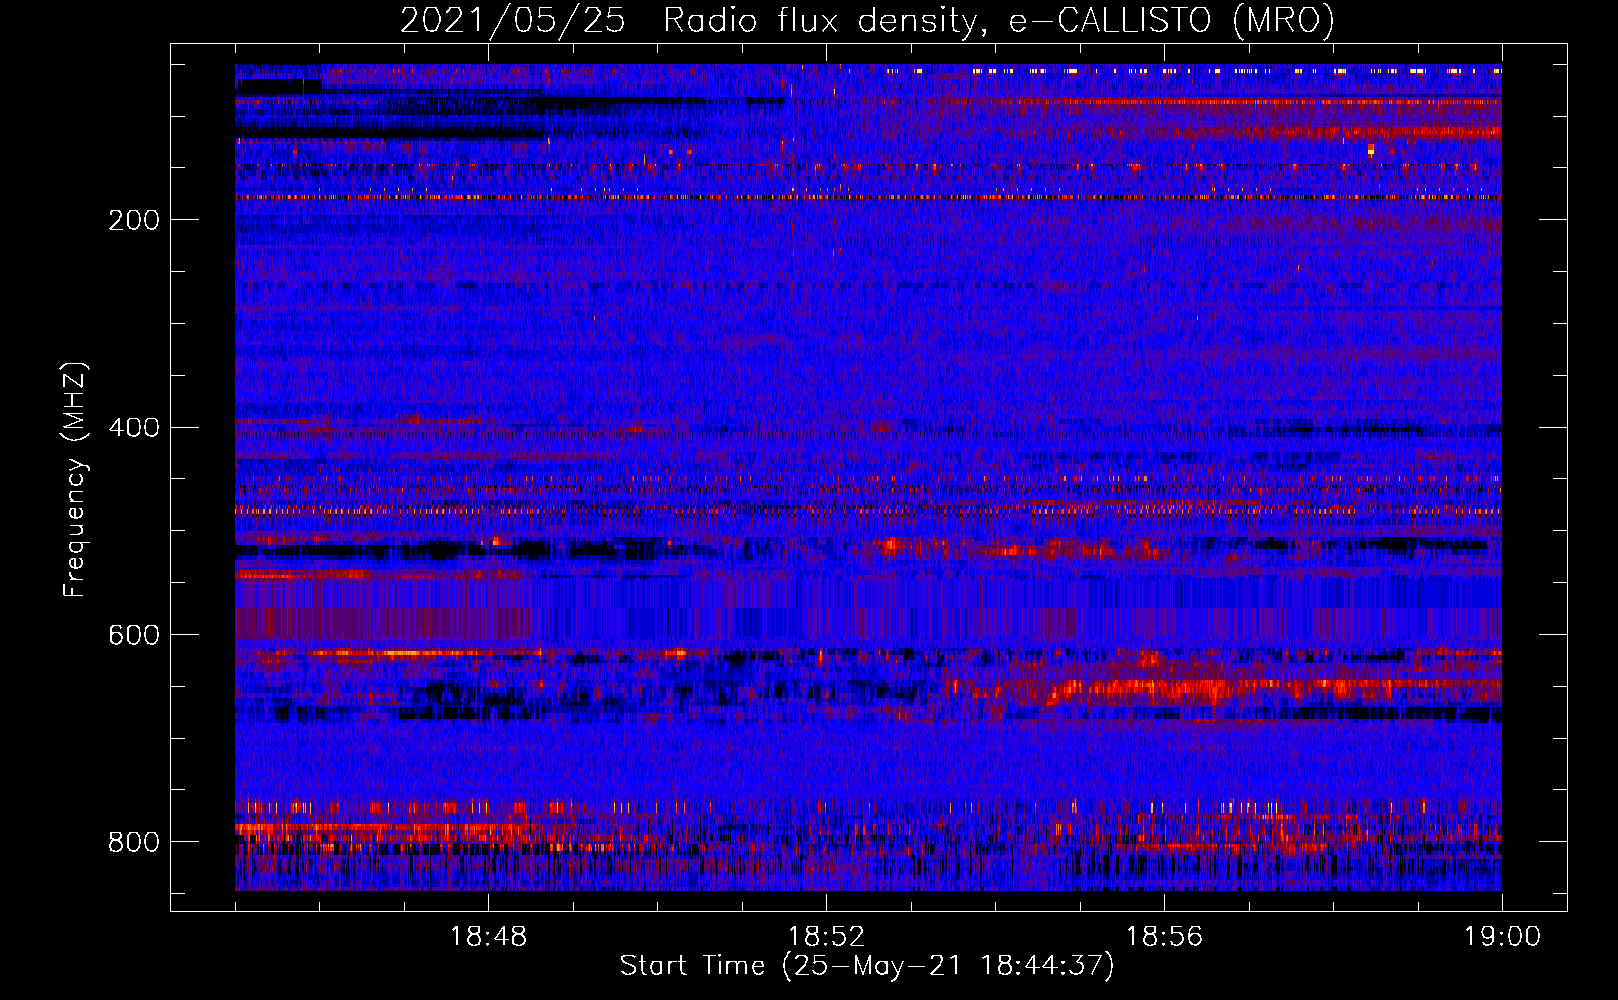
Task: Click the 19:00 time tick label
Action: [x=1502, y=937]
